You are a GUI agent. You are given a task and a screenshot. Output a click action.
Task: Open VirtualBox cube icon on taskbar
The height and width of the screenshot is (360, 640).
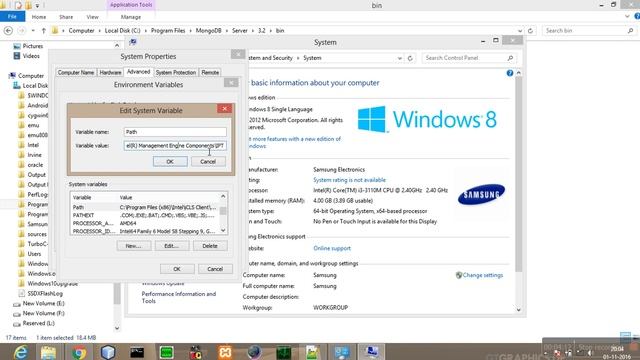108,352
